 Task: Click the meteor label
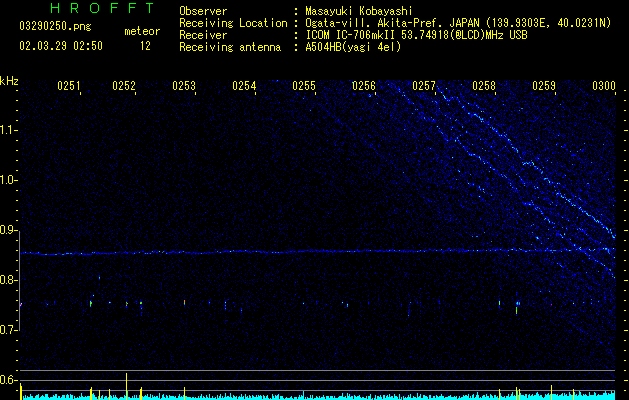[x=142, y=31]
